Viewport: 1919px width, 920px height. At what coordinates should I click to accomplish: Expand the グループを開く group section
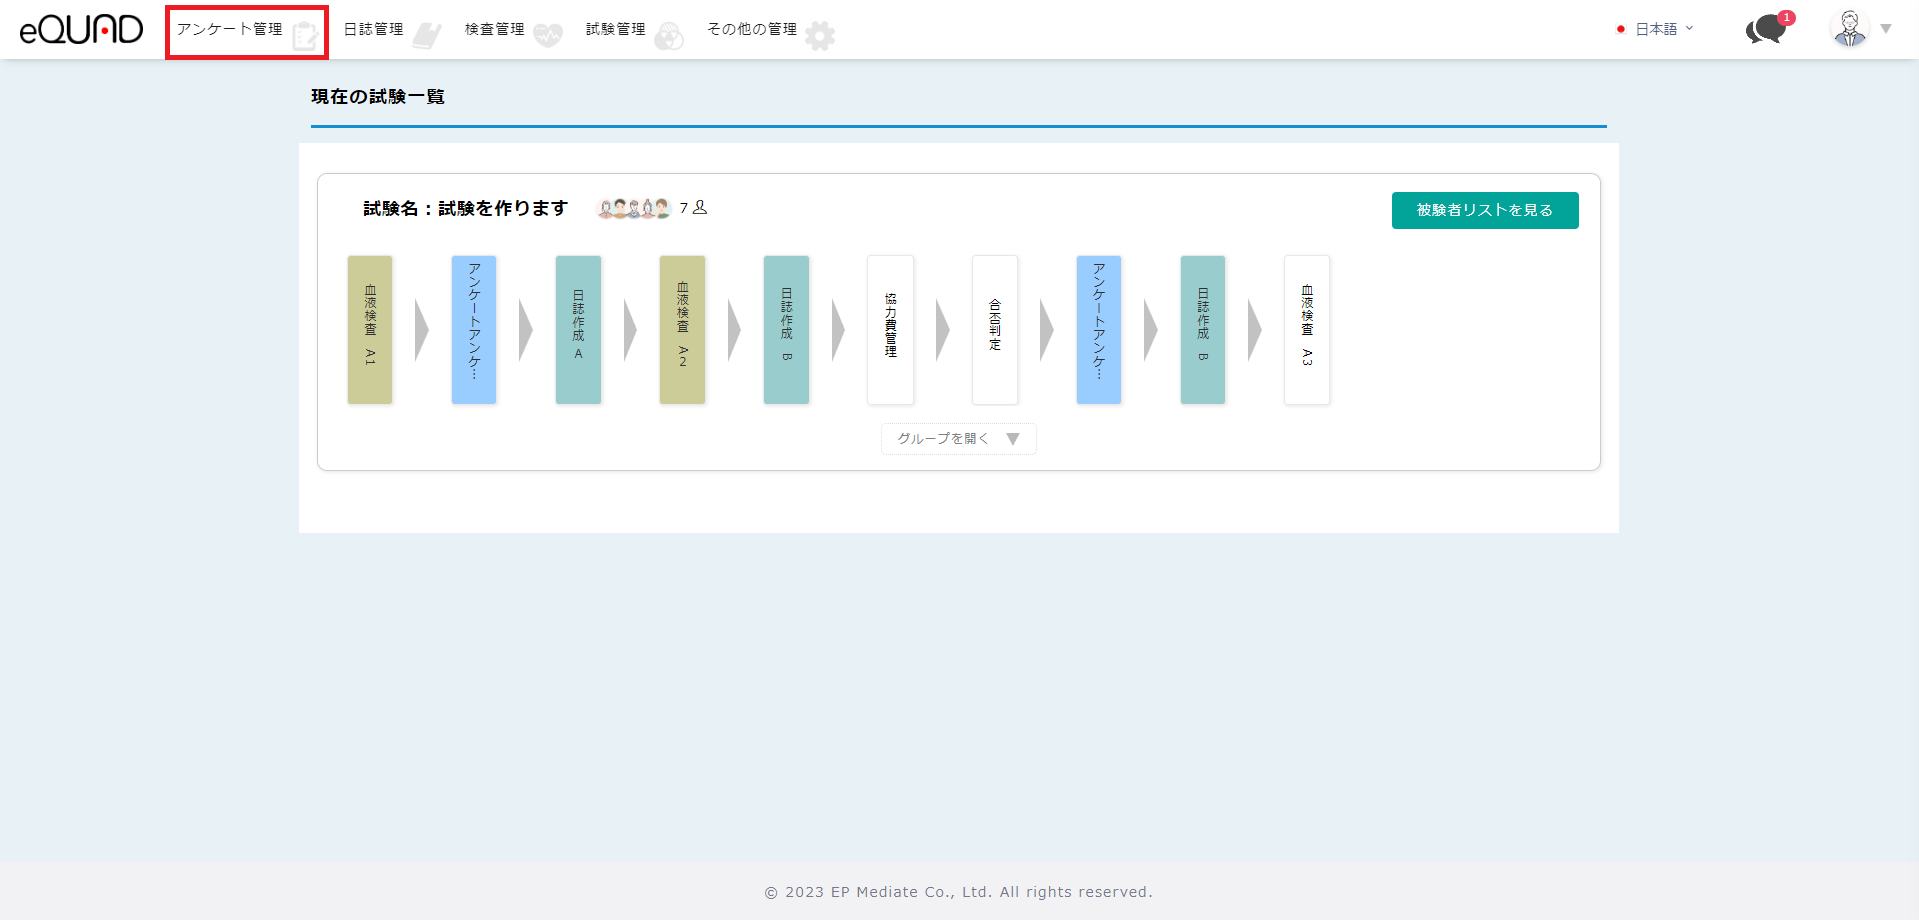(958, 439)
